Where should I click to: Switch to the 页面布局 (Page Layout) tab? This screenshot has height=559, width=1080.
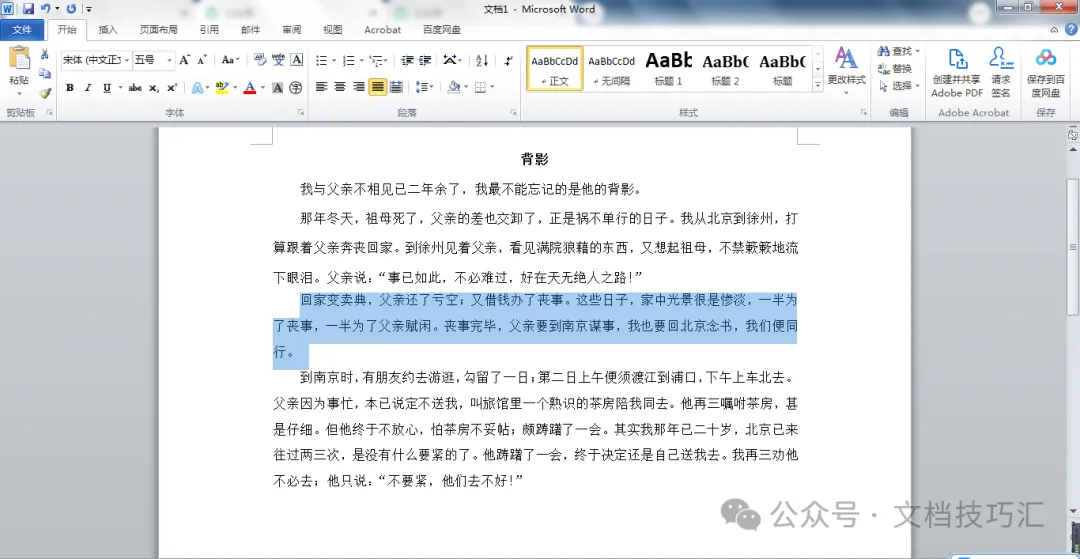(158, 30)
